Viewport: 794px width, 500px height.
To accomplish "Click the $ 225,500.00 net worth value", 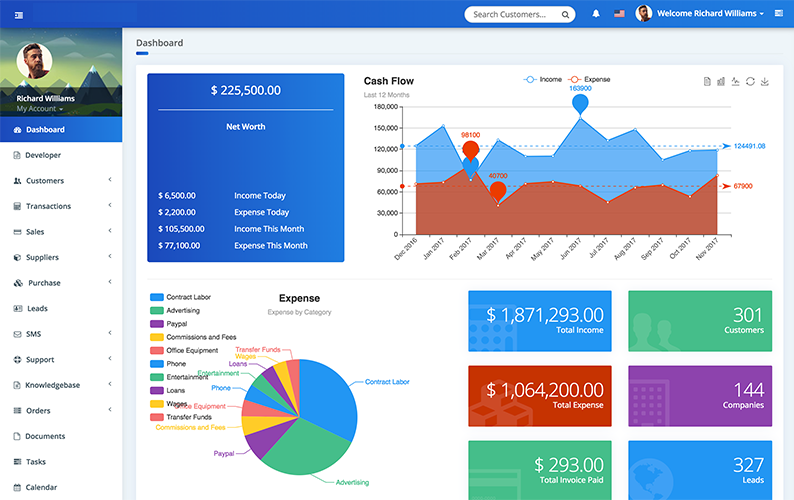I will [246, 90].
